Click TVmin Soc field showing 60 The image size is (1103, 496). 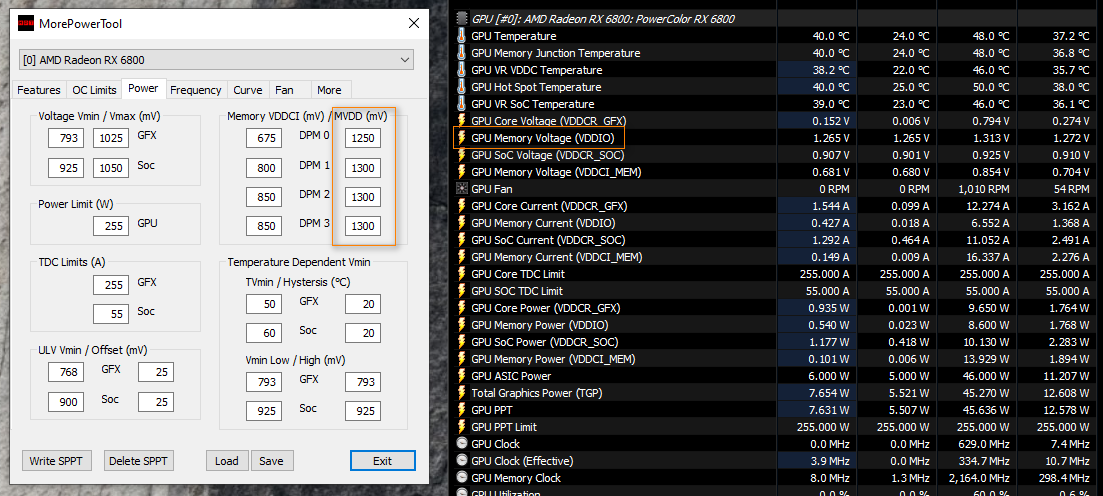coord(264,333)
